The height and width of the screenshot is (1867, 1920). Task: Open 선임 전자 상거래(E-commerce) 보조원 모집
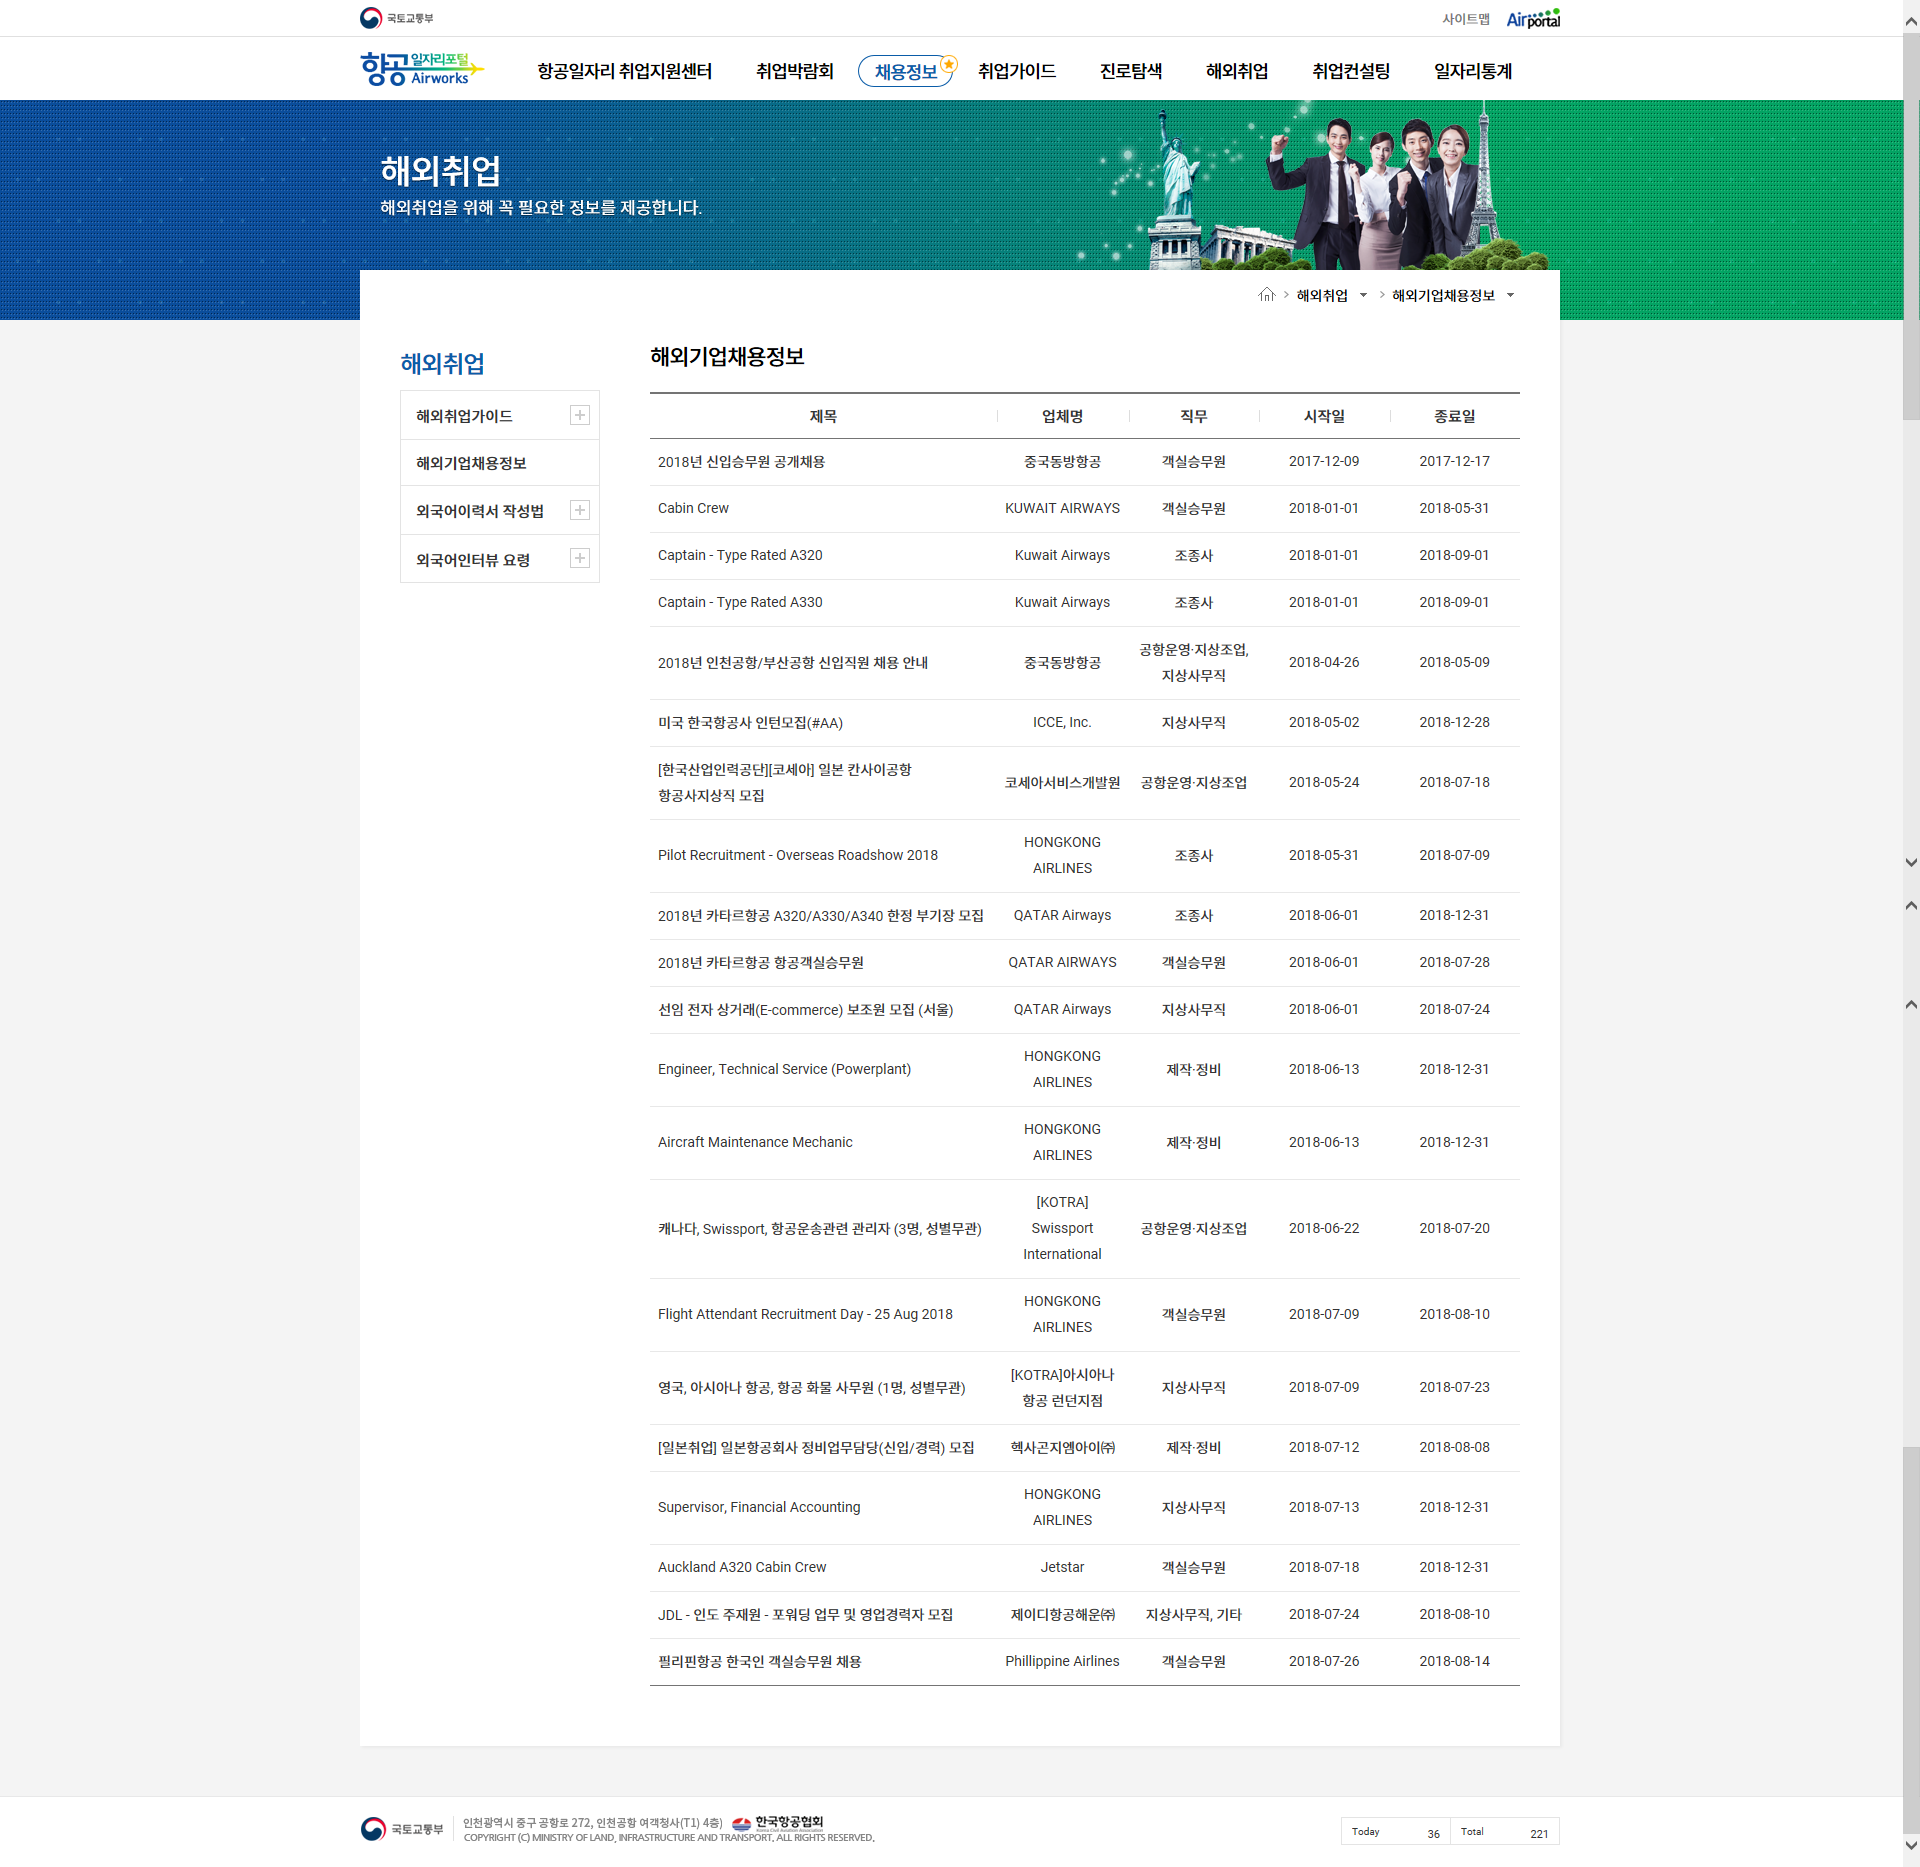tap(805, 1010)
